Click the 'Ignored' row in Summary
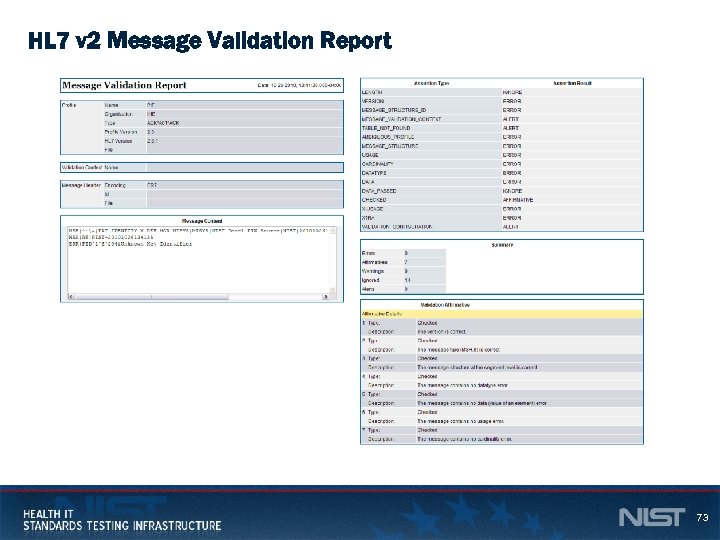Screen dimensions: 720x540 pos(403,280)
